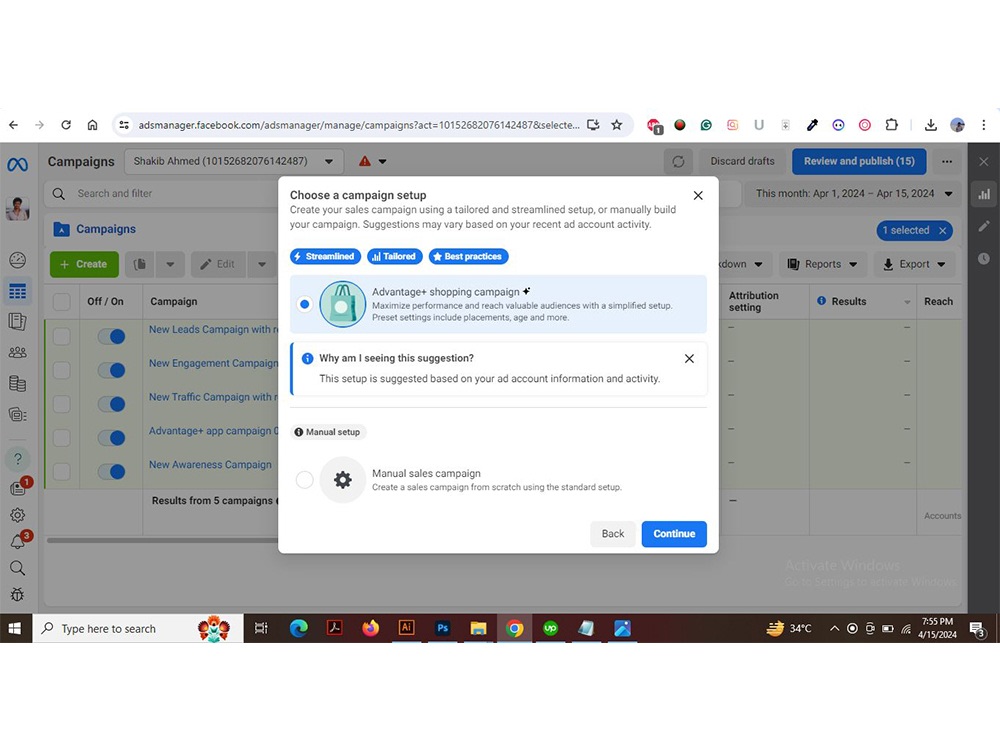The width and height of the screenshot is (1000, 750).
Task: Check the select-all checkbox in table header
Action: (x=62, y=302)
